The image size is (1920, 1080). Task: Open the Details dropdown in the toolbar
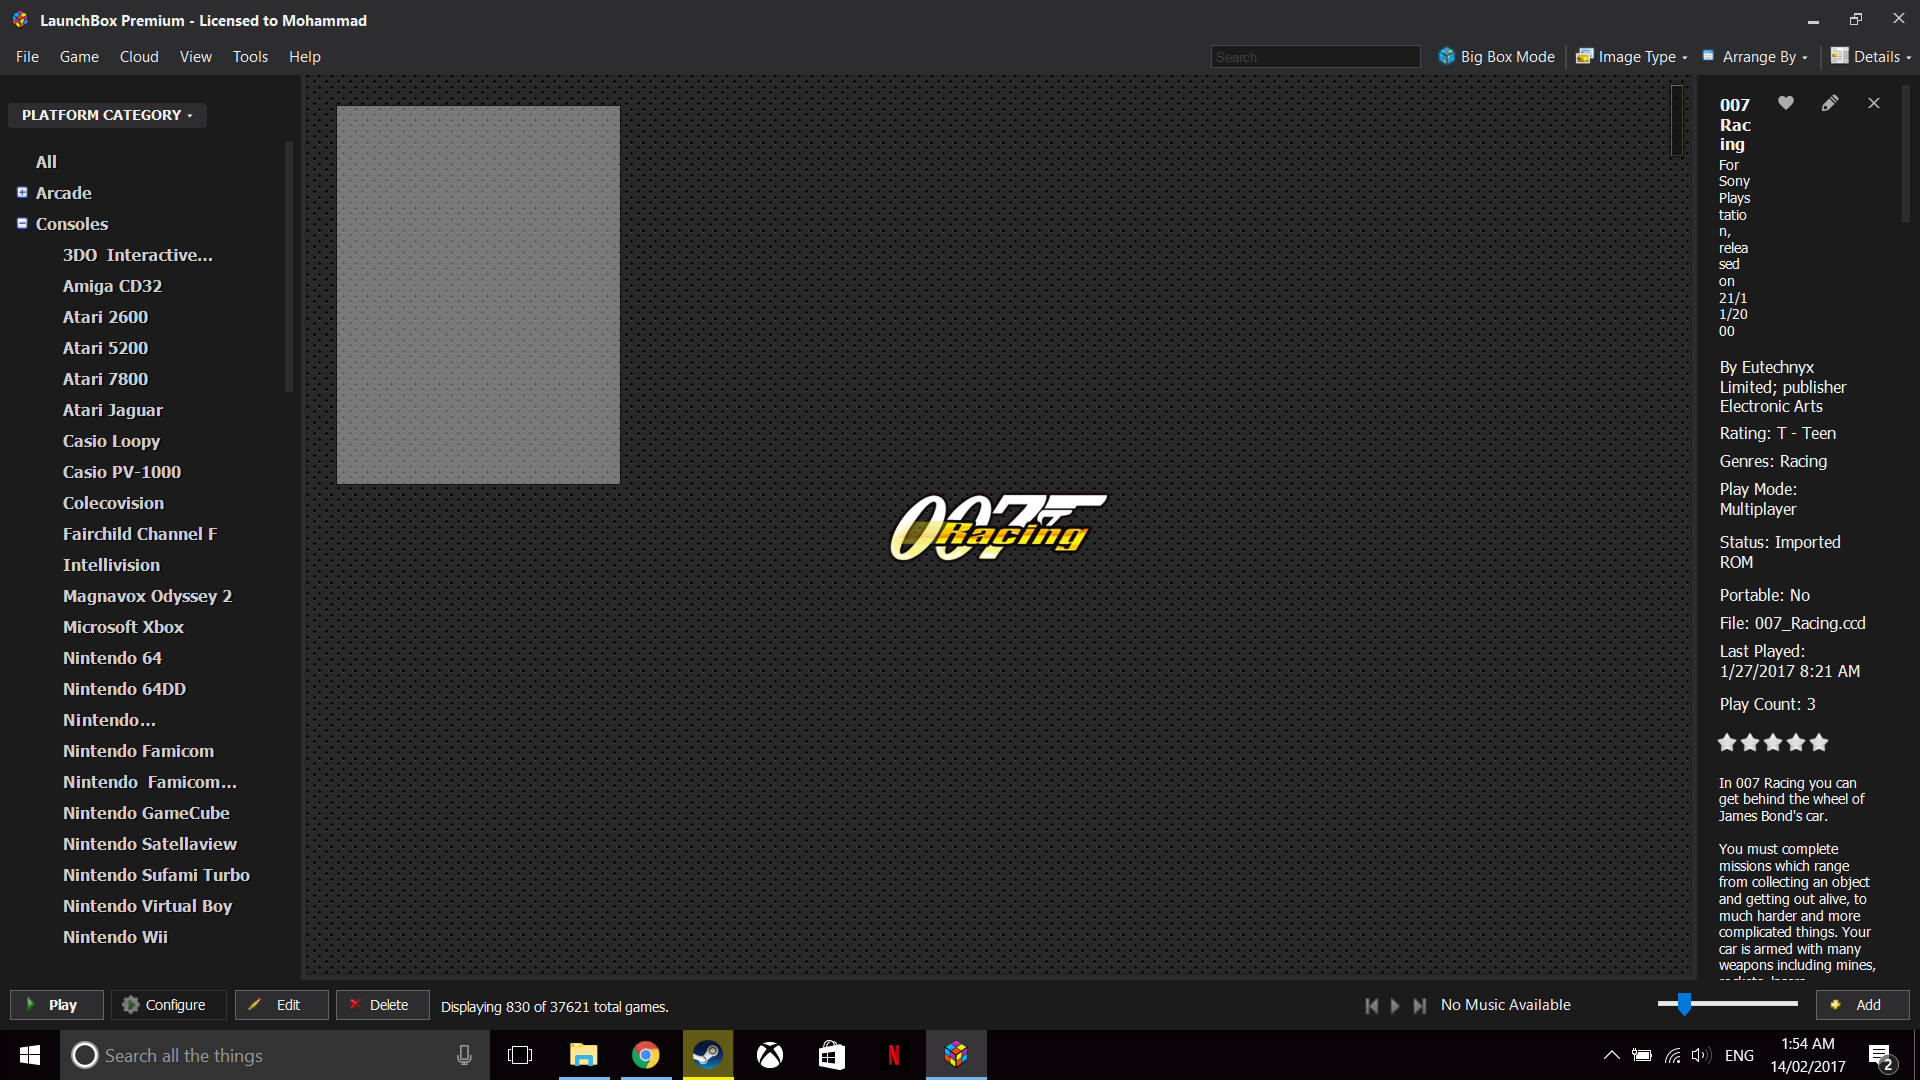click(x=1871, y=57)
